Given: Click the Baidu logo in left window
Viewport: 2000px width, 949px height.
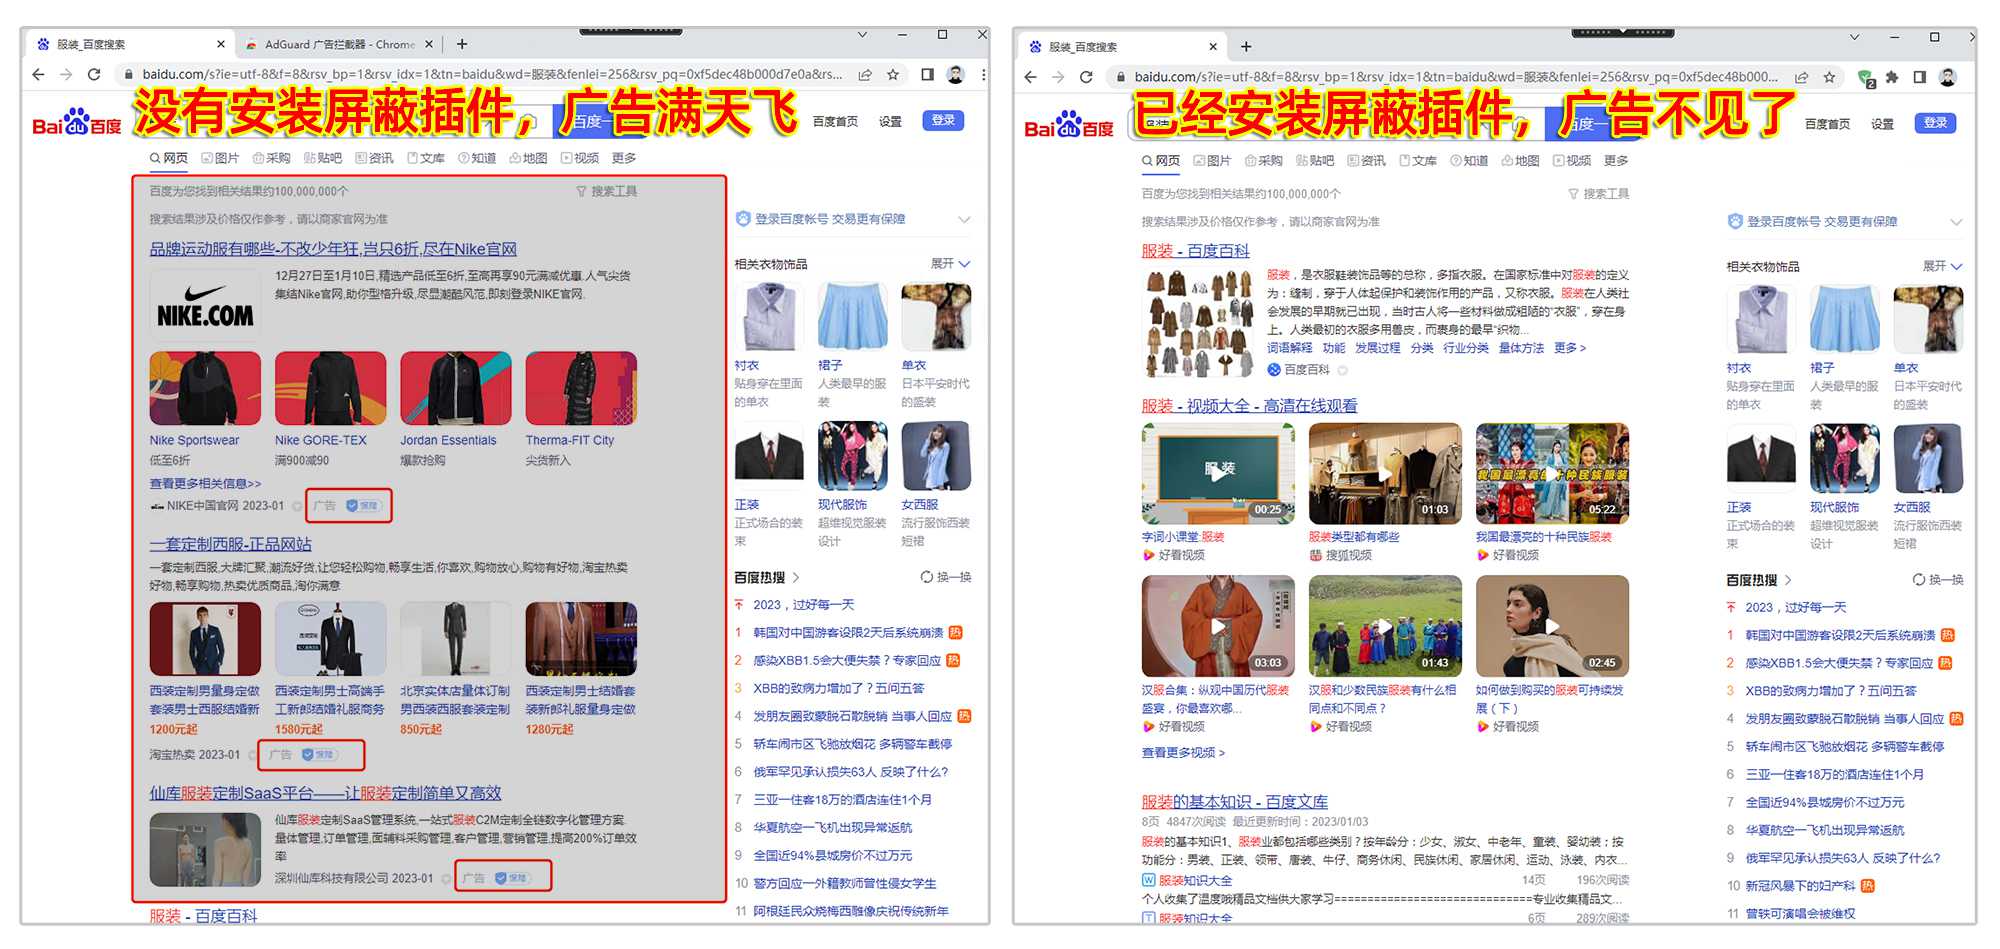Looking at the screenshot, I should click(x=77, y=123).
